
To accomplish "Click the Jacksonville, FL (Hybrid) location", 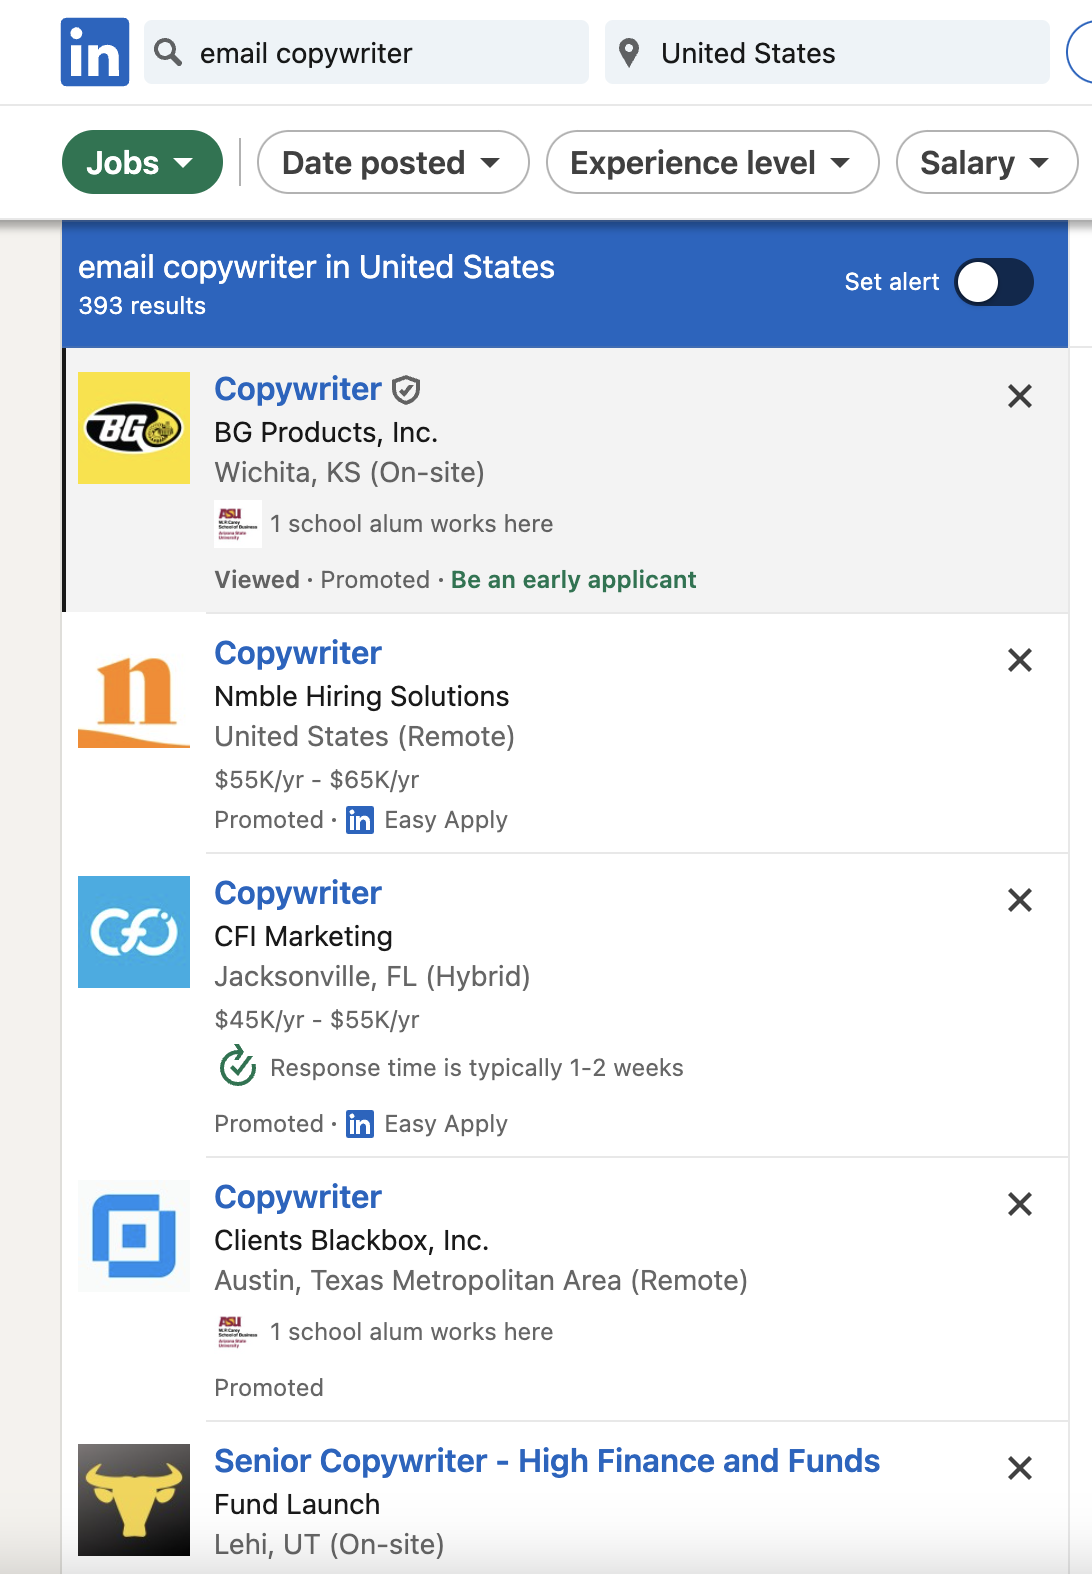I will 372,976.
